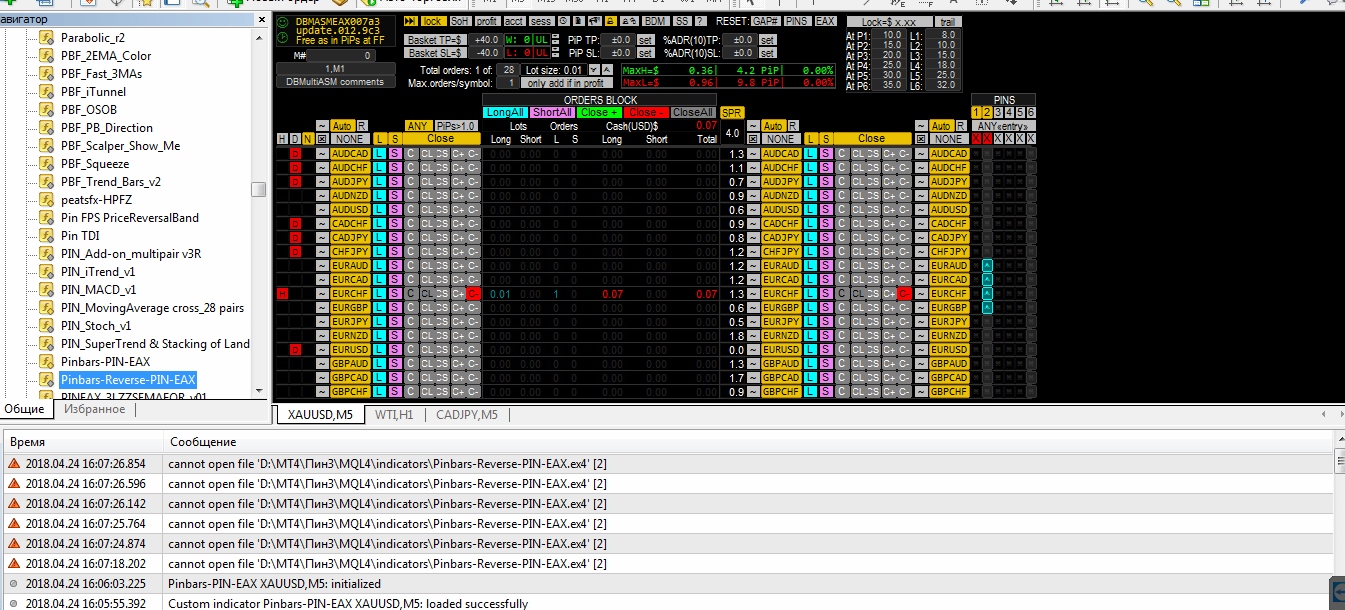
Task: Click the green smiley icon beside DBMASMEAX007a3
Action: tap(282, 22)
